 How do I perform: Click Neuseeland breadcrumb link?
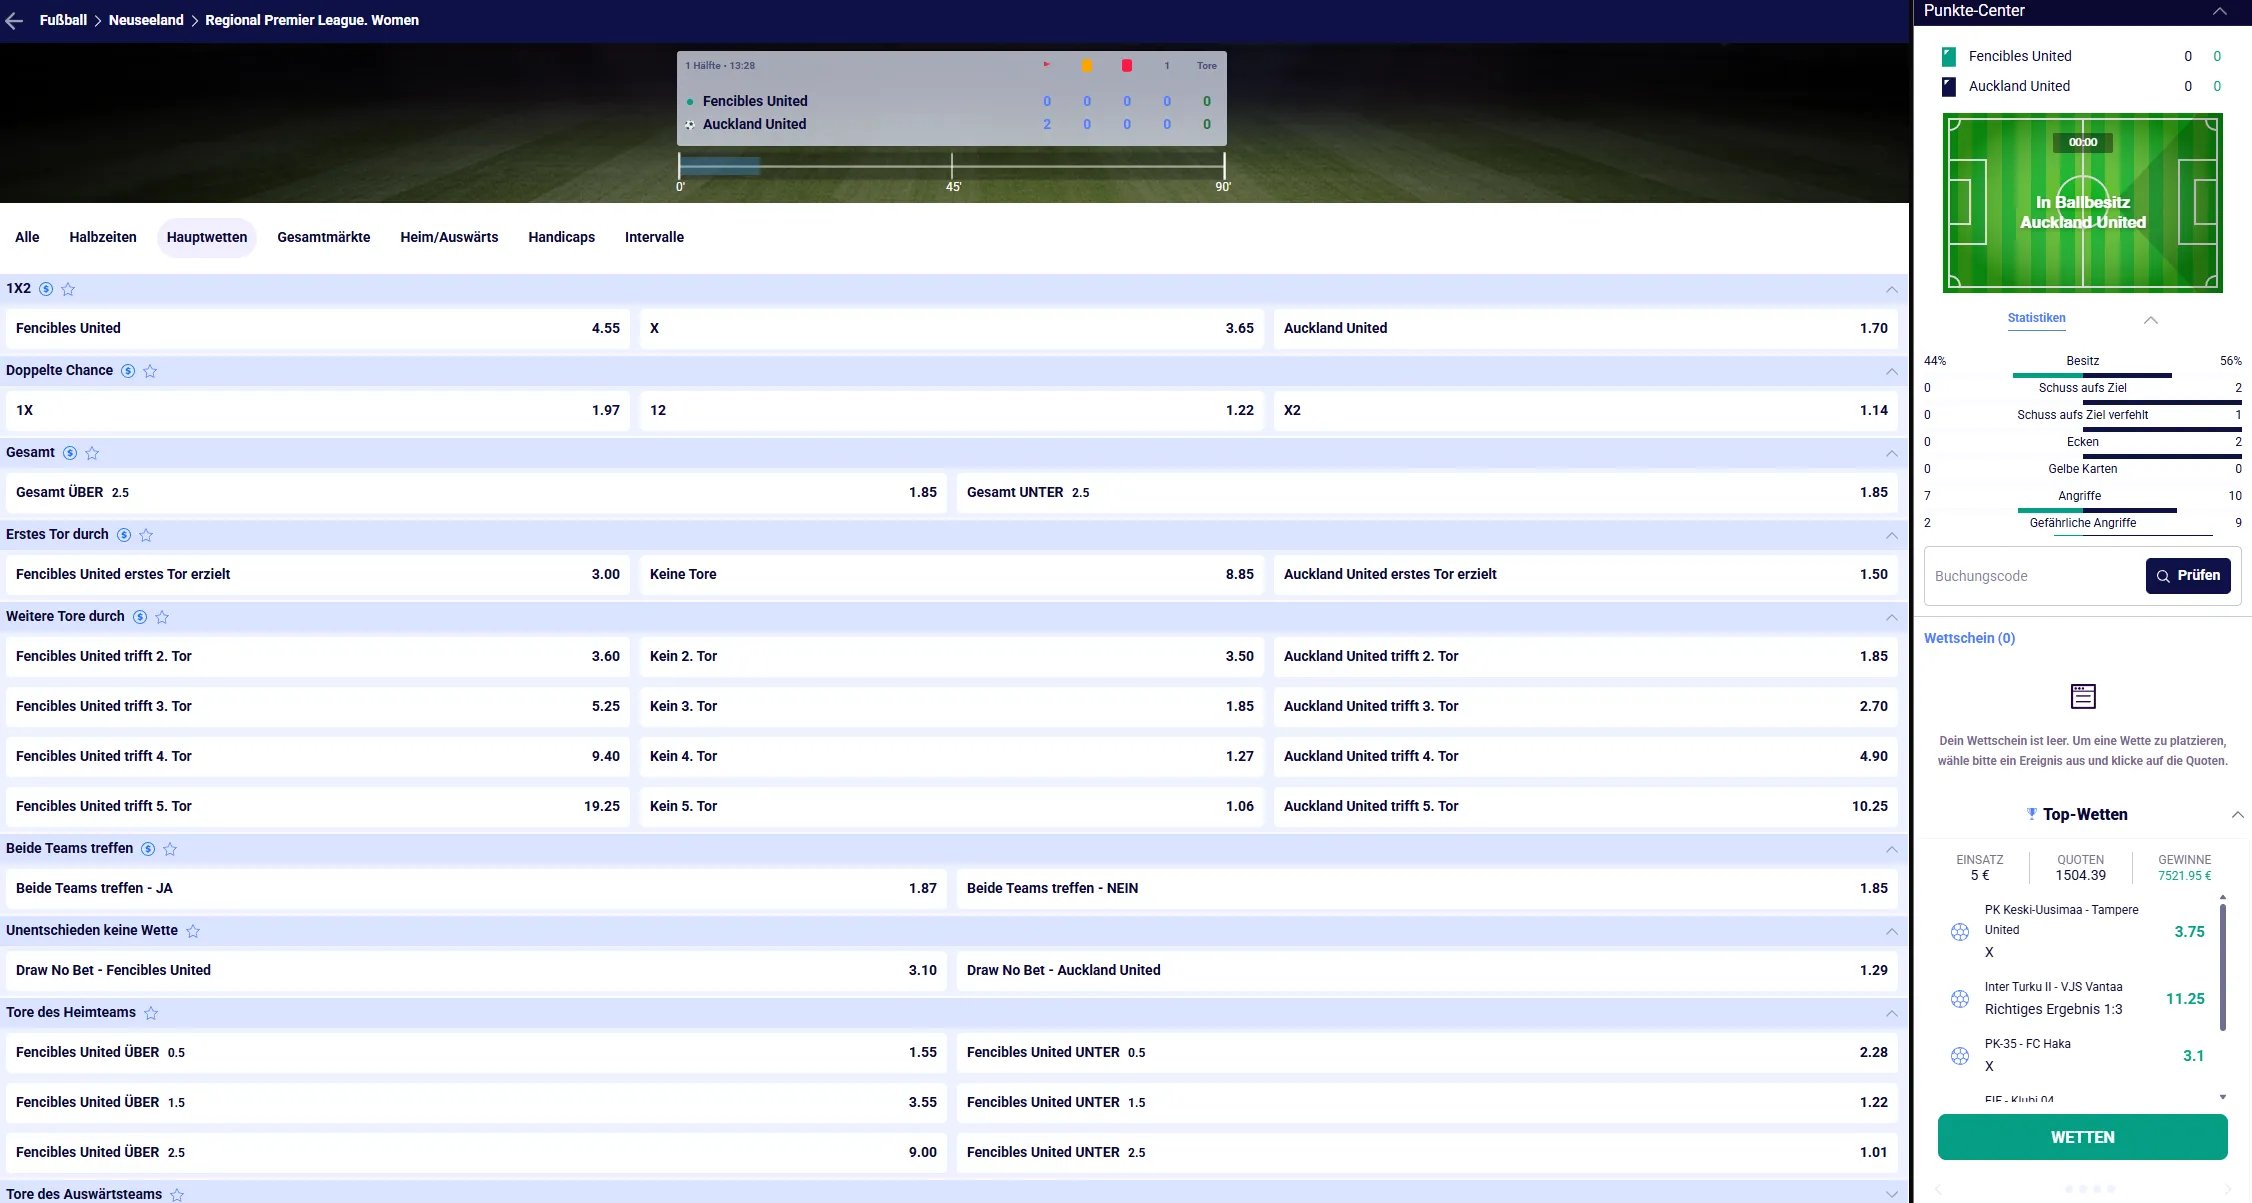click(146, 20)
